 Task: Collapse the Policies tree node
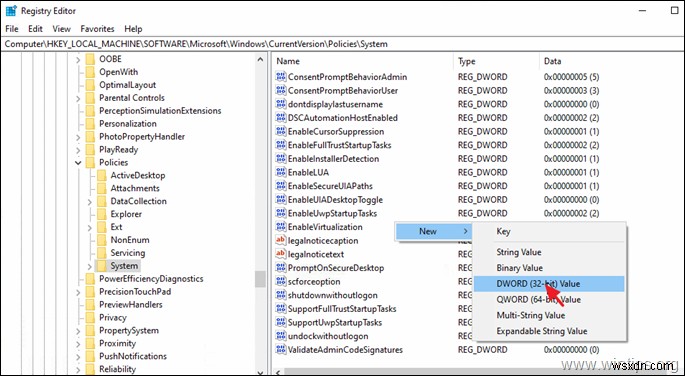78,162
